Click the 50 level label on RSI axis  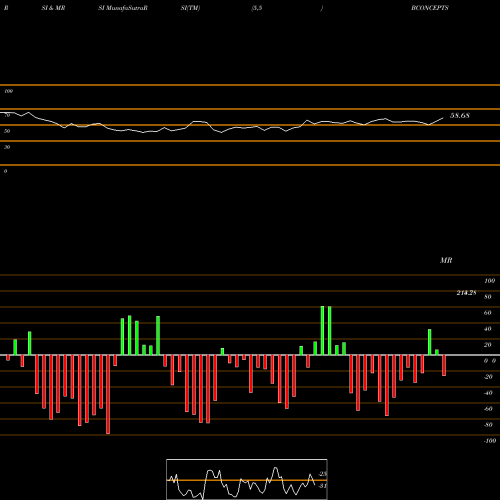pos(7,131)
